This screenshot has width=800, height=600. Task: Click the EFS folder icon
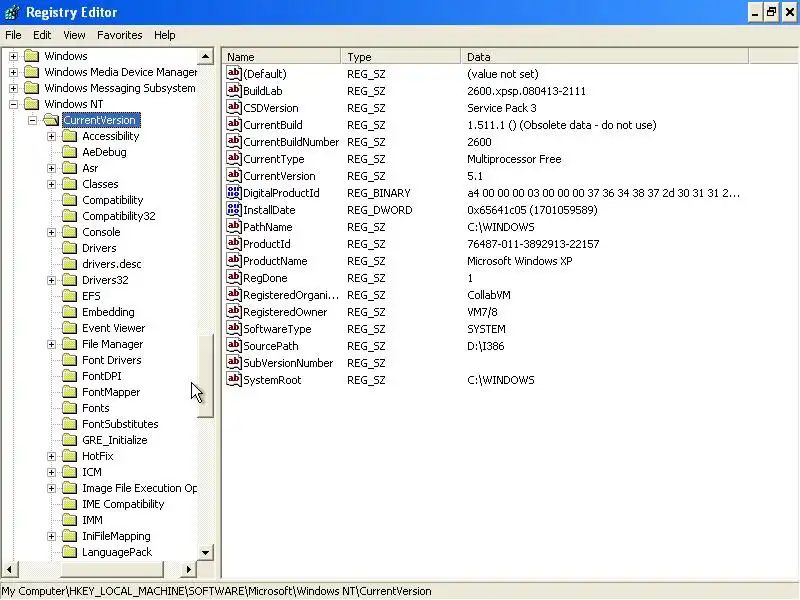coord(69,296)
